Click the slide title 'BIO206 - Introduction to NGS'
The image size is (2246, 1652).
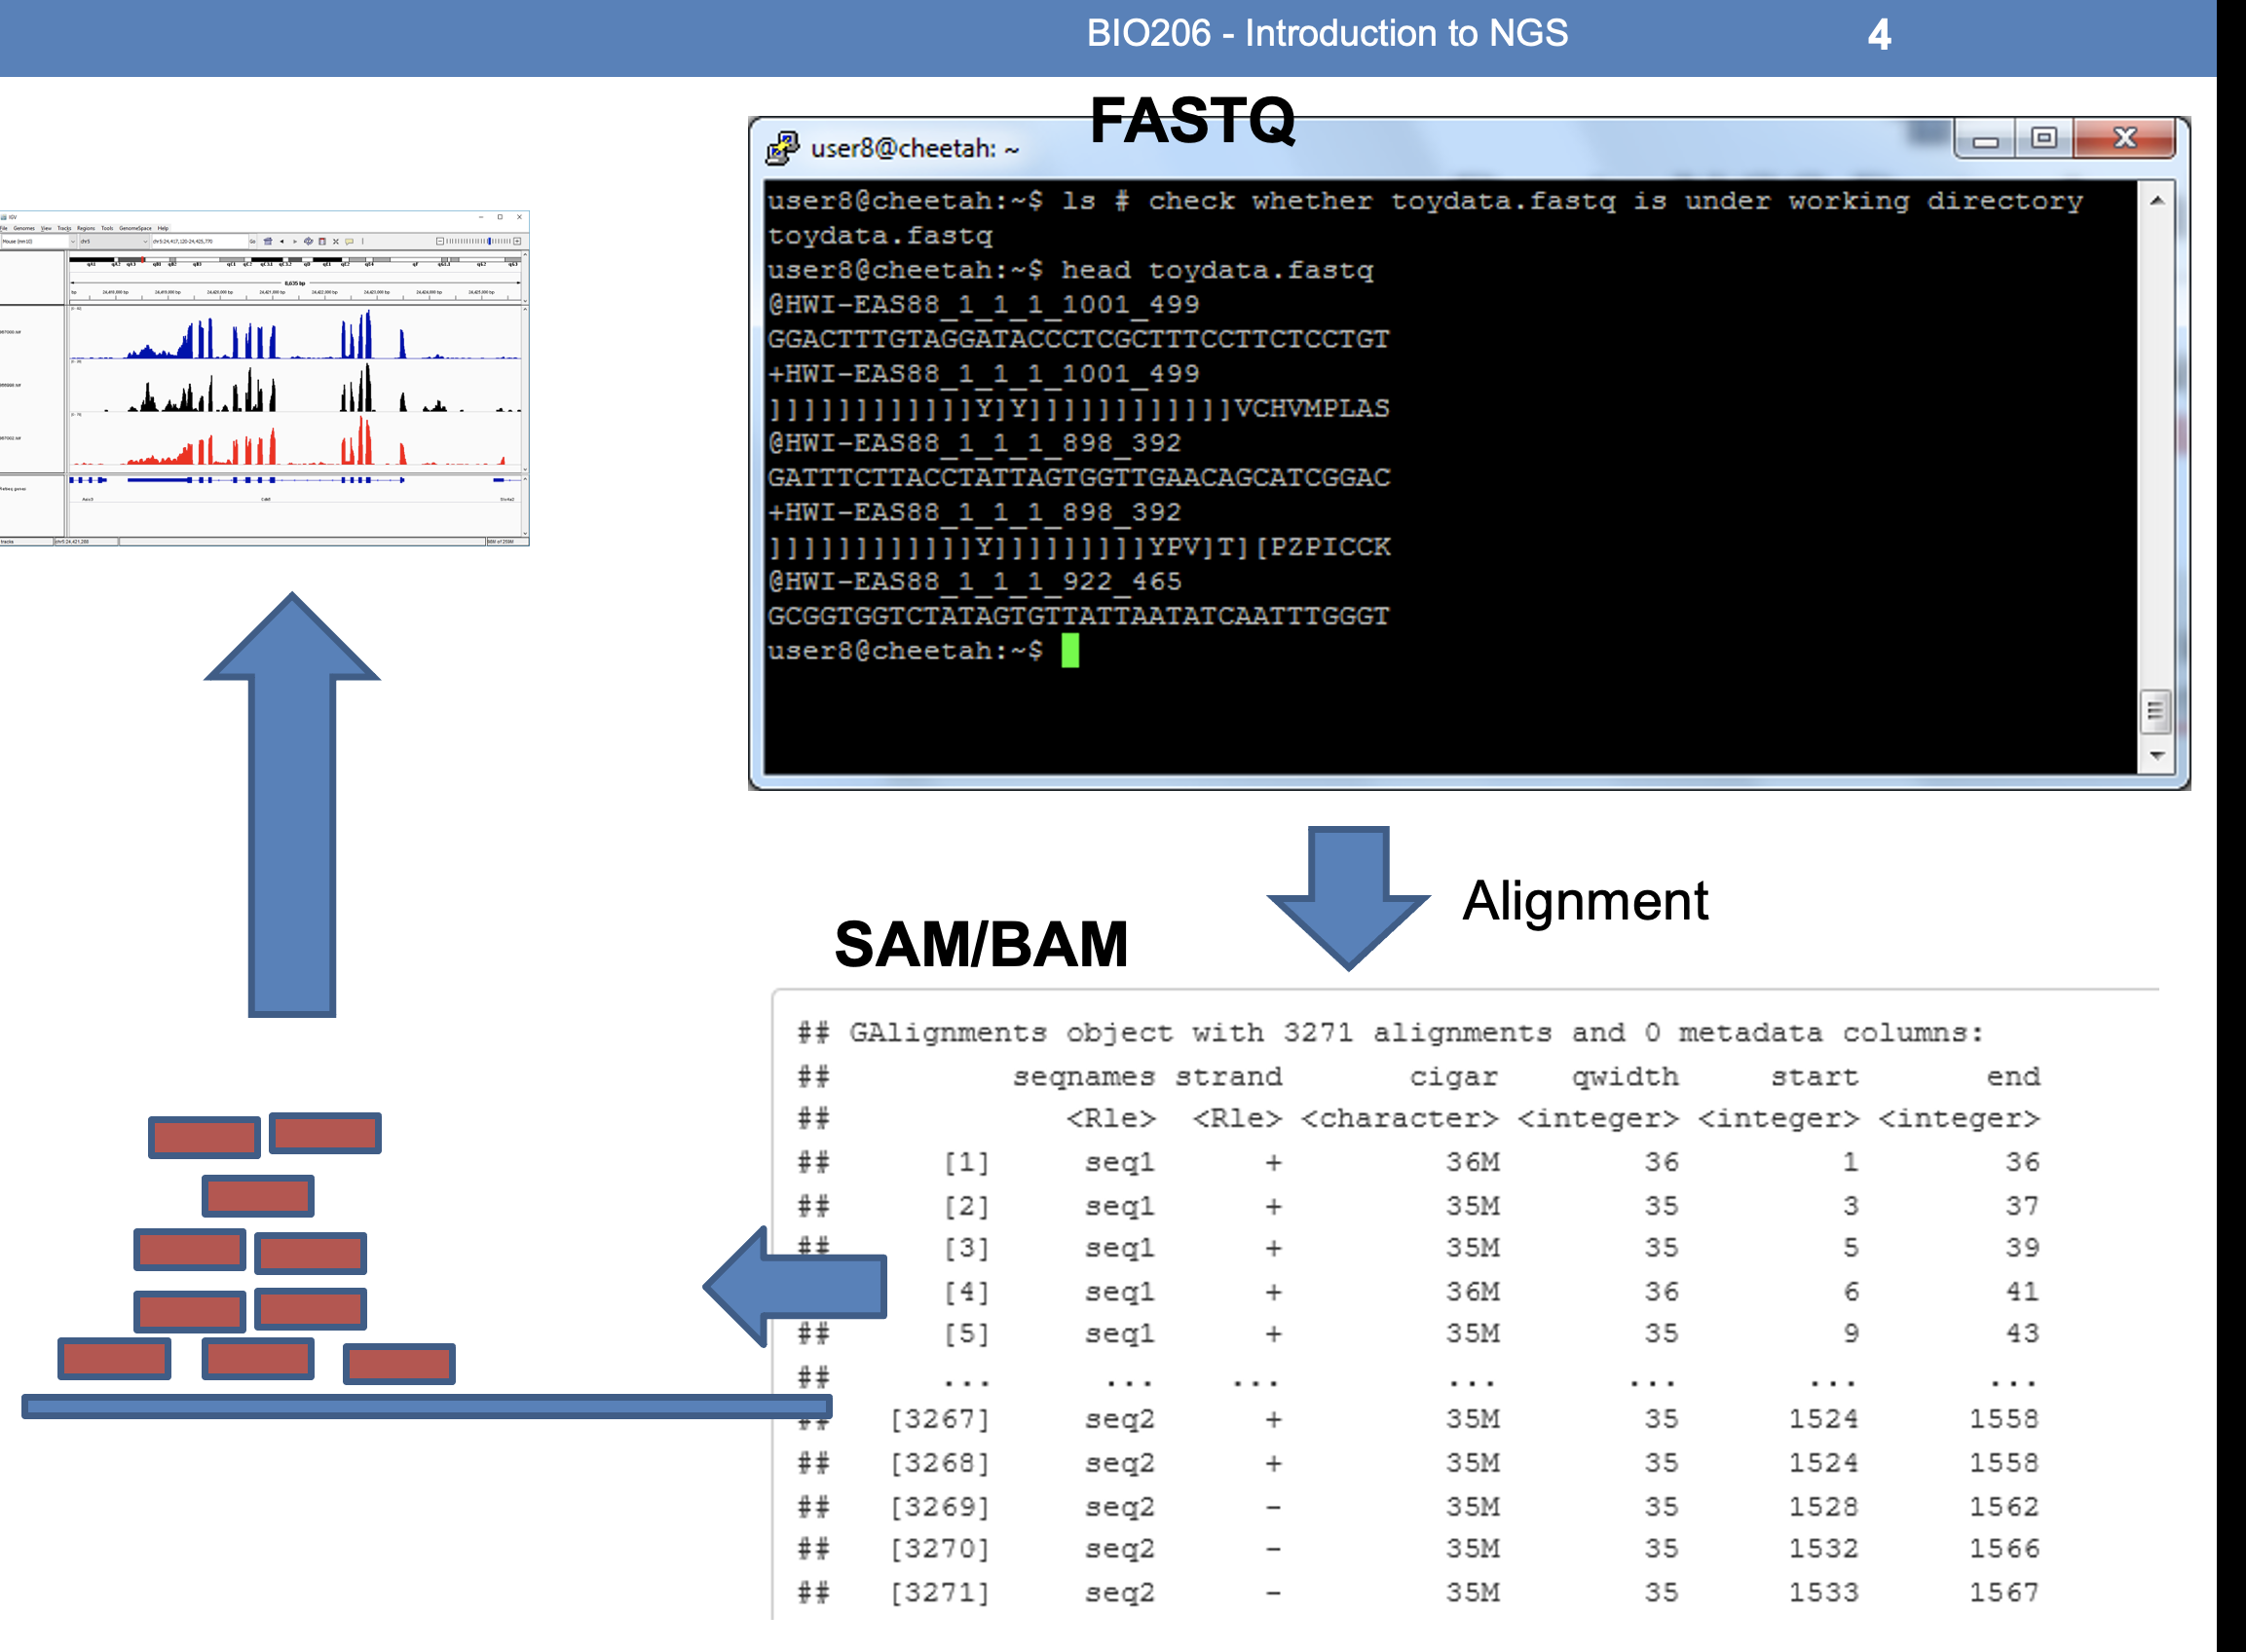(x=1327, y=33)
